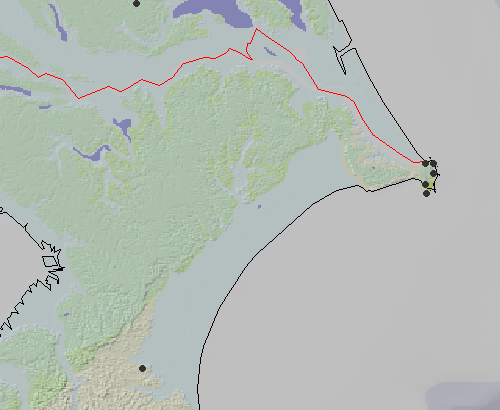Viewport: 500px width, 410px height.
Task: Select the curved purple river on left
Action: click(92, 153)
